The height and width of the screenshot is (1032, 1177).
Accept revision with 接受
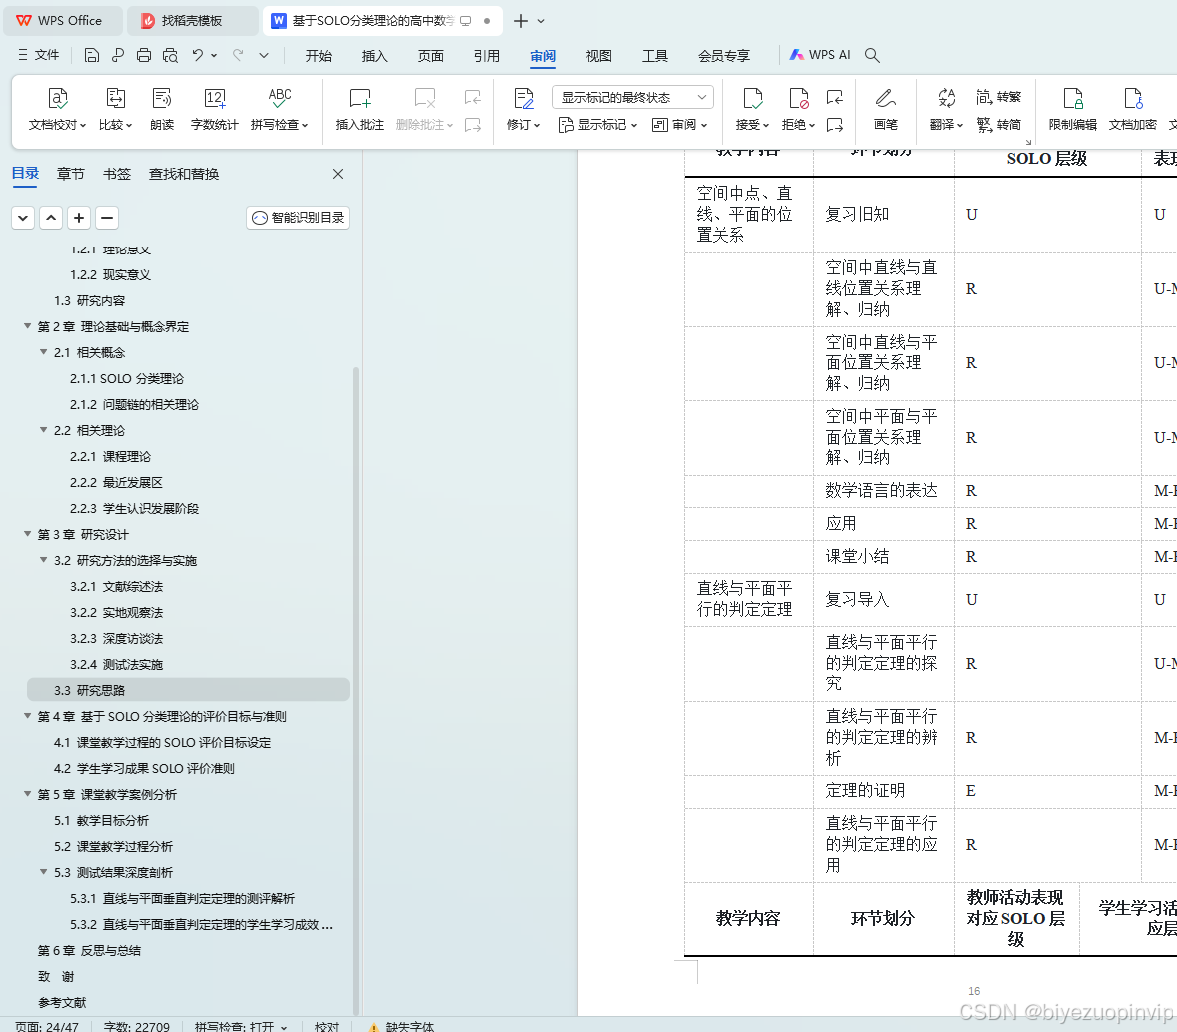tap(752, 110)
